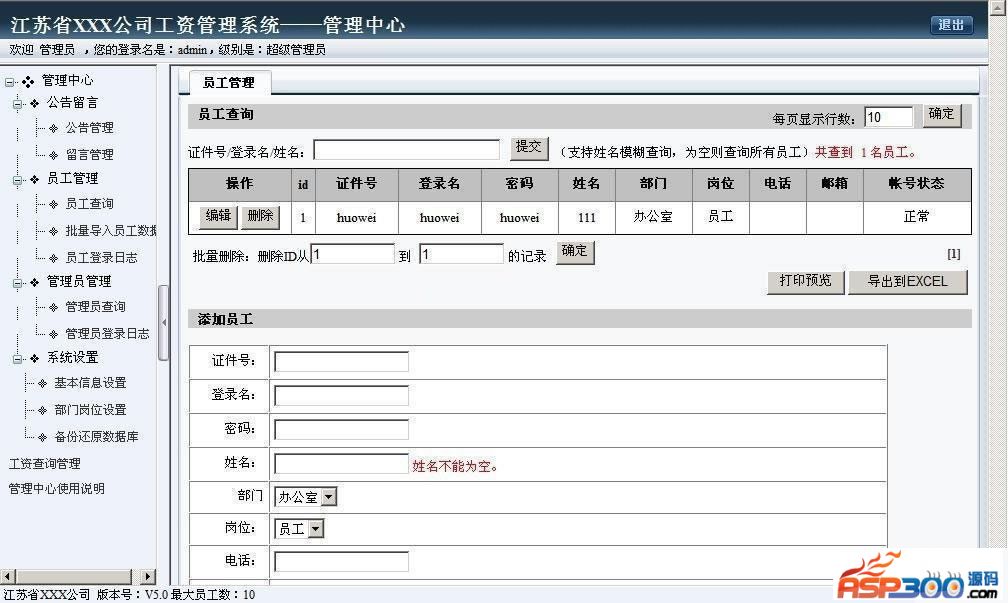Click the 证件号 field in 添加员工 form
Screen dimensions: 1008x603
point(341,361)
